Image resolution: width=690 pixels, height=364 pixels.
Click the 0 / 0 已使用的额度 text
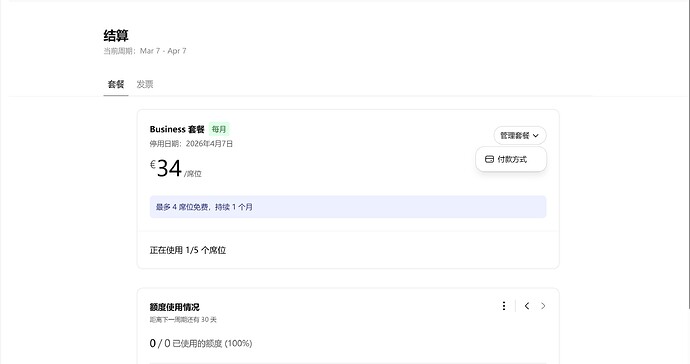coord(201,343)
